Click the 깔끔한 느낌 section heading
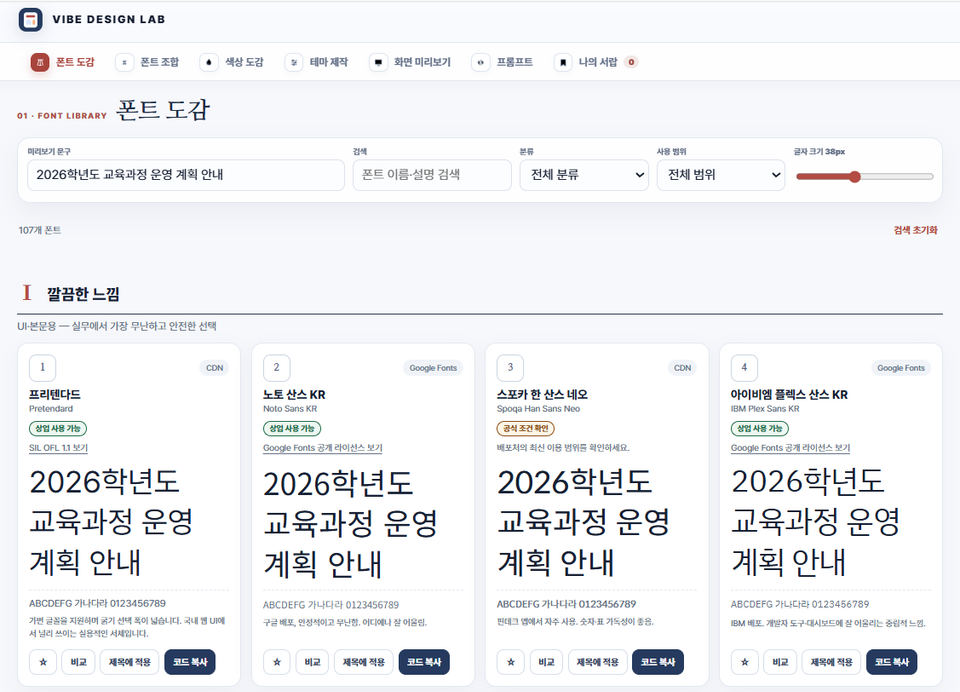 (83, 294)
